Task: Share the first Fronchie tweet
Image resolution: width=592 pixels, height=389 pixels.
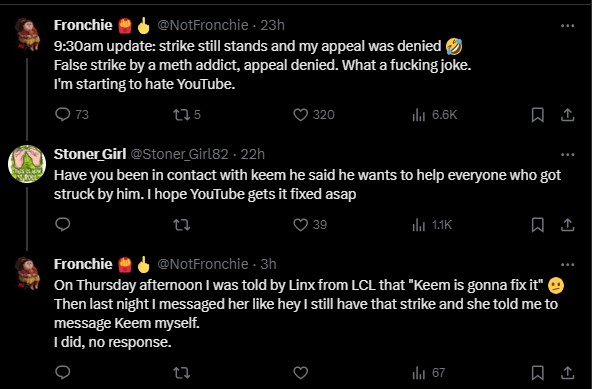Action: point(567,115)
